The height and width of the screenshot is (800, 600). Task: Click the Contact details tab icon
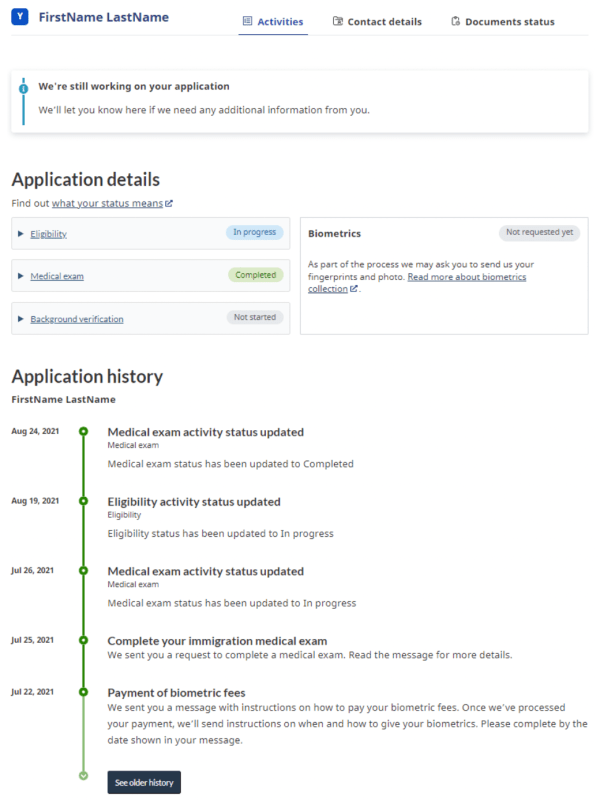(337, 21)
